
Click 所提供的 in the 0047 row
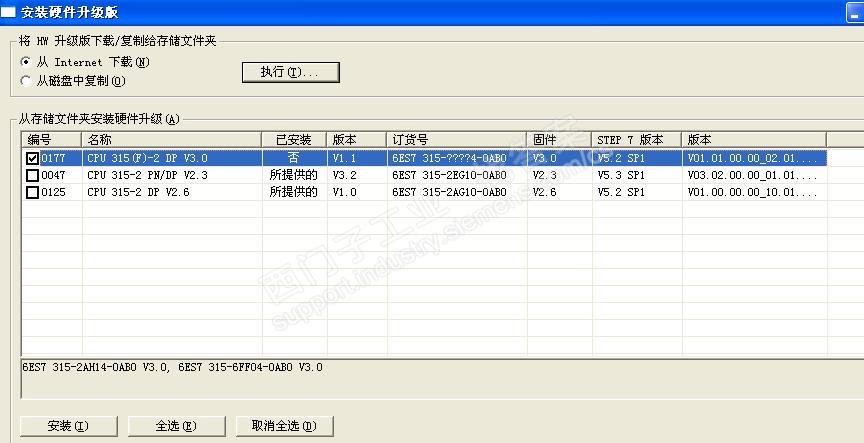294,175
